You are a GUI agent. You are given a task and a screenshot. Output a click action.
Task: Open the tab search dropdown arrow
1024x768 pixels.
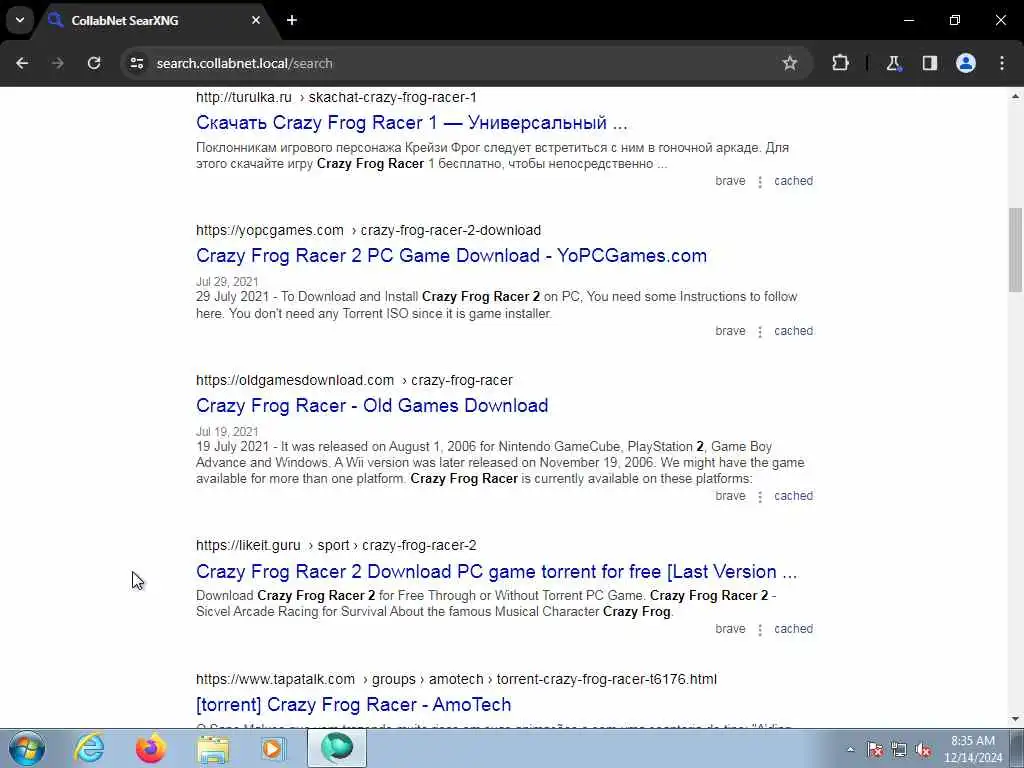[x=20, y=20]
